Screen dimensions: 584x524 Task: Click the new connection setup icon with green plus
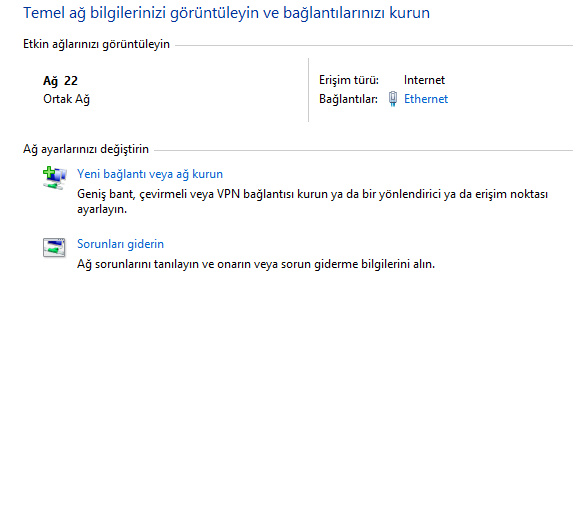pos(54,178)
